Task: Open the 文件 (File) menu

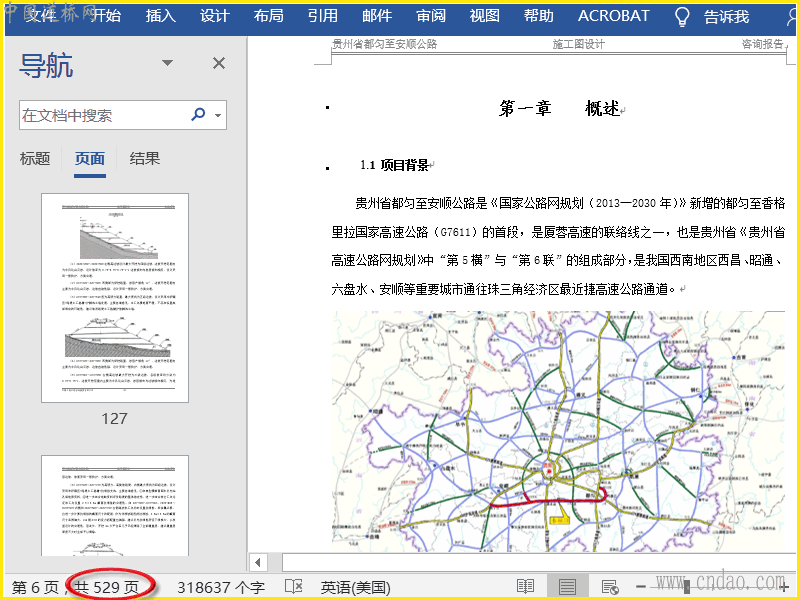Action: point(40,16)
